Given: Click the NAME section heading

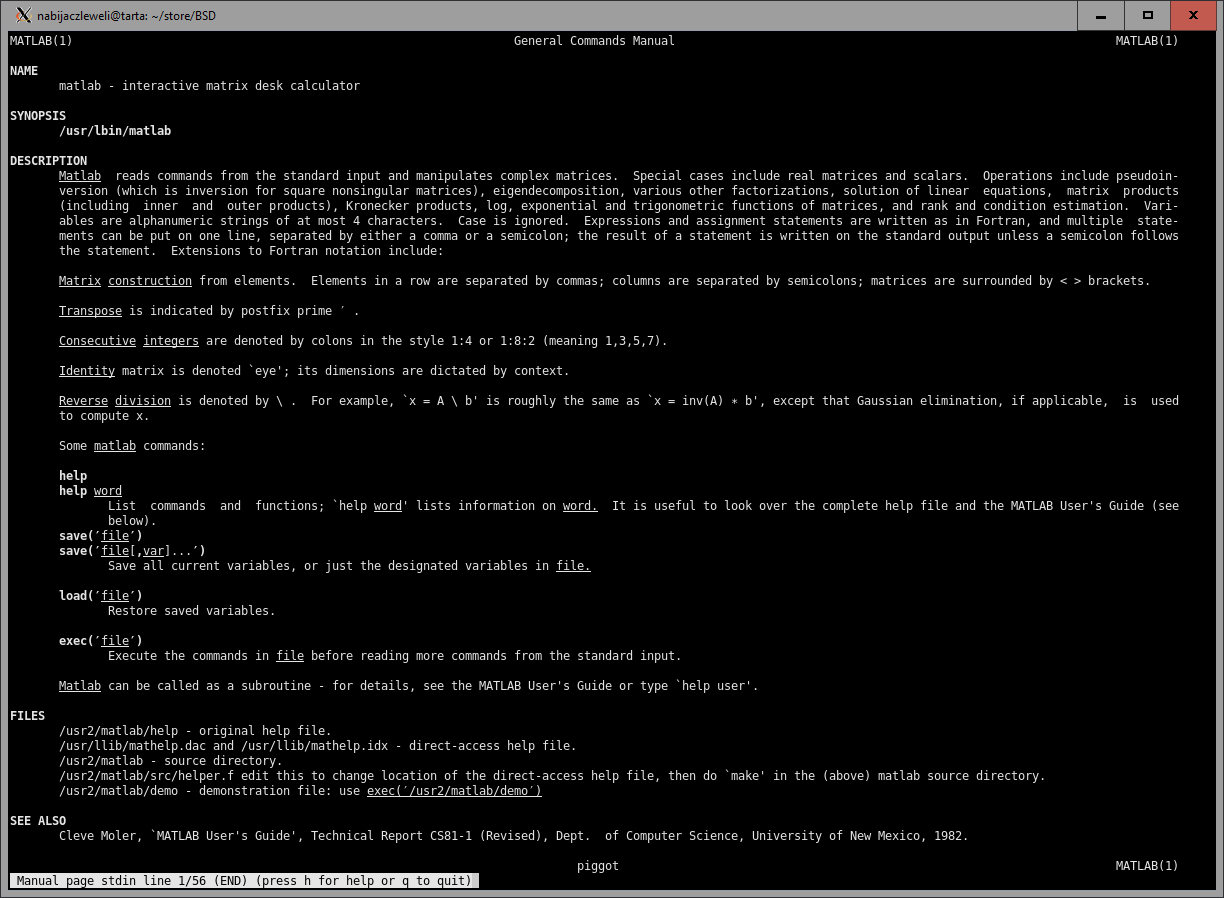Looking at the screenshot, I should click(x=24, y=71).
